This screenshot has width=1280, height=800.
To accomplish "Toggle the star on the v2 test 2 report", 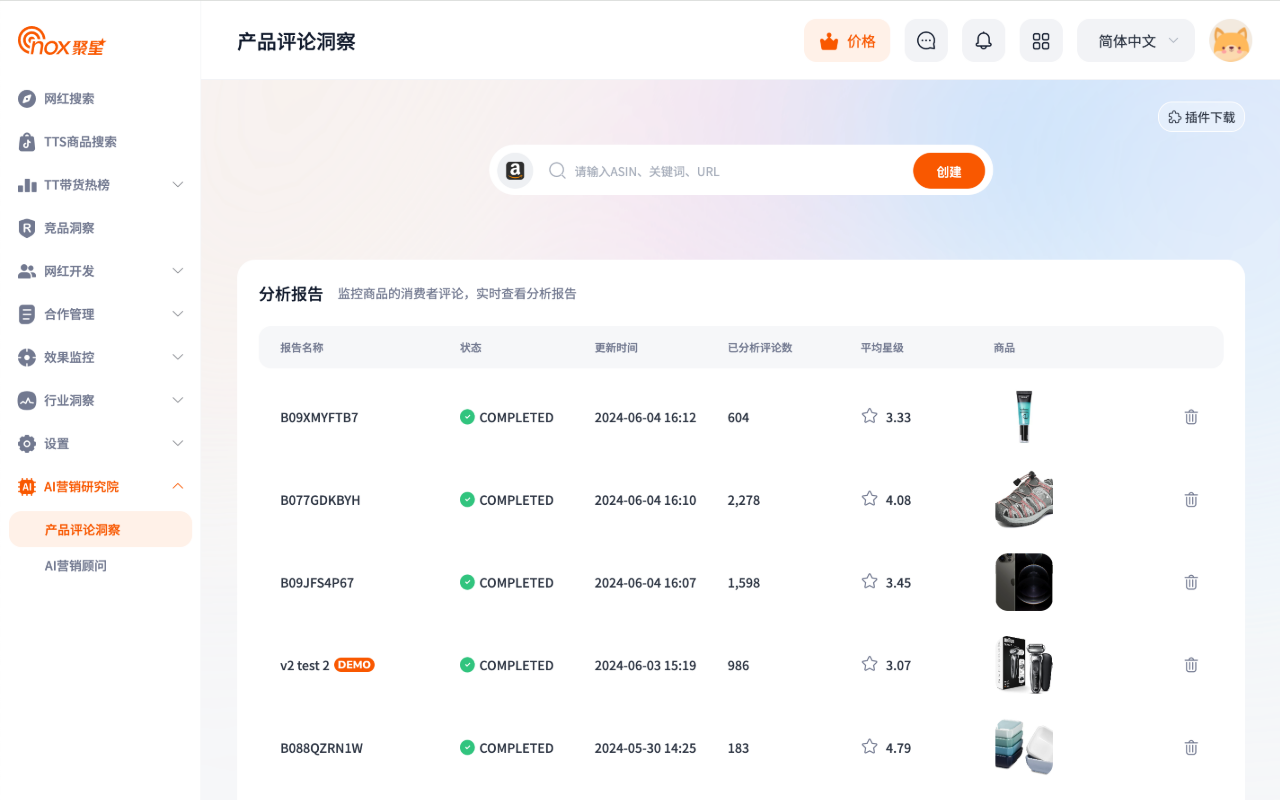I will [x=868, y=664].
